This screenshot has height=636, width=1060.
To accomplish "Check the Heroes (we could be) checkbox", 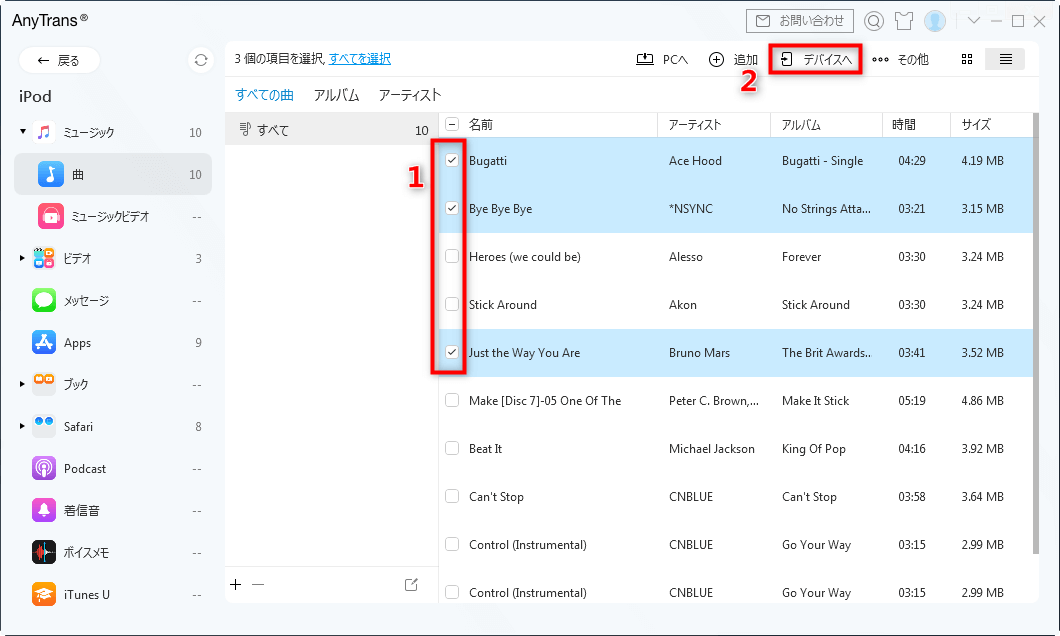I will click(x=452, y=256).
